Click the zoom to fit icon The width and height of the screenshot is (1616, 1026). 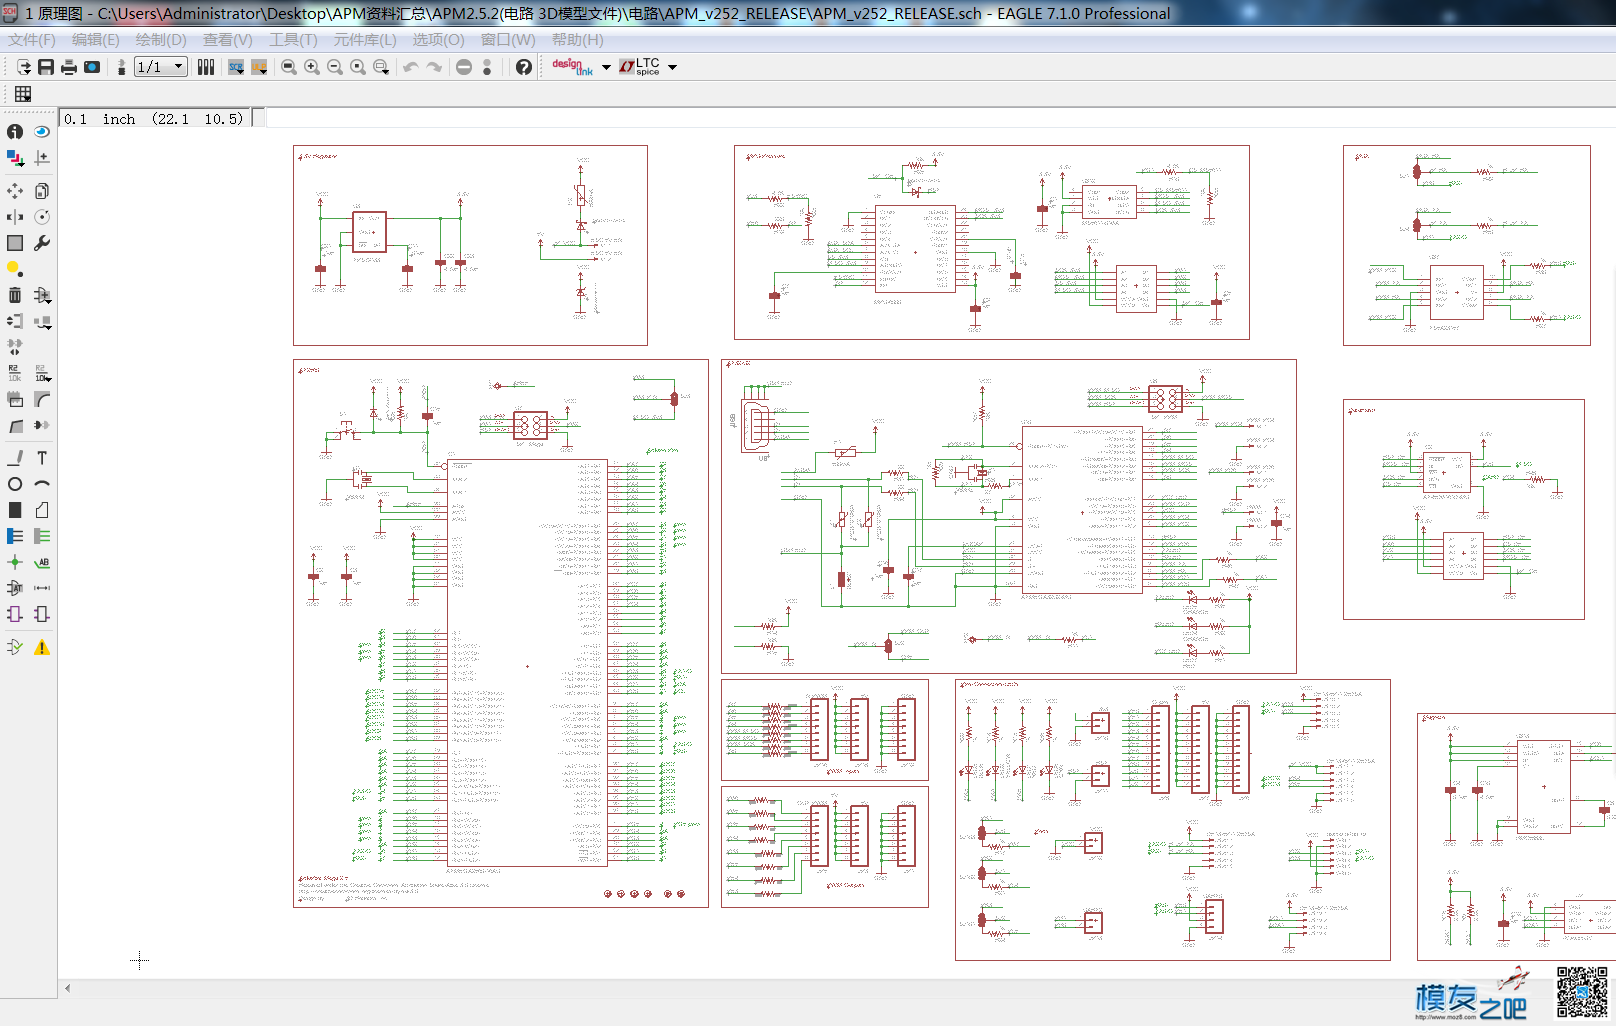(x=289, y=67)
